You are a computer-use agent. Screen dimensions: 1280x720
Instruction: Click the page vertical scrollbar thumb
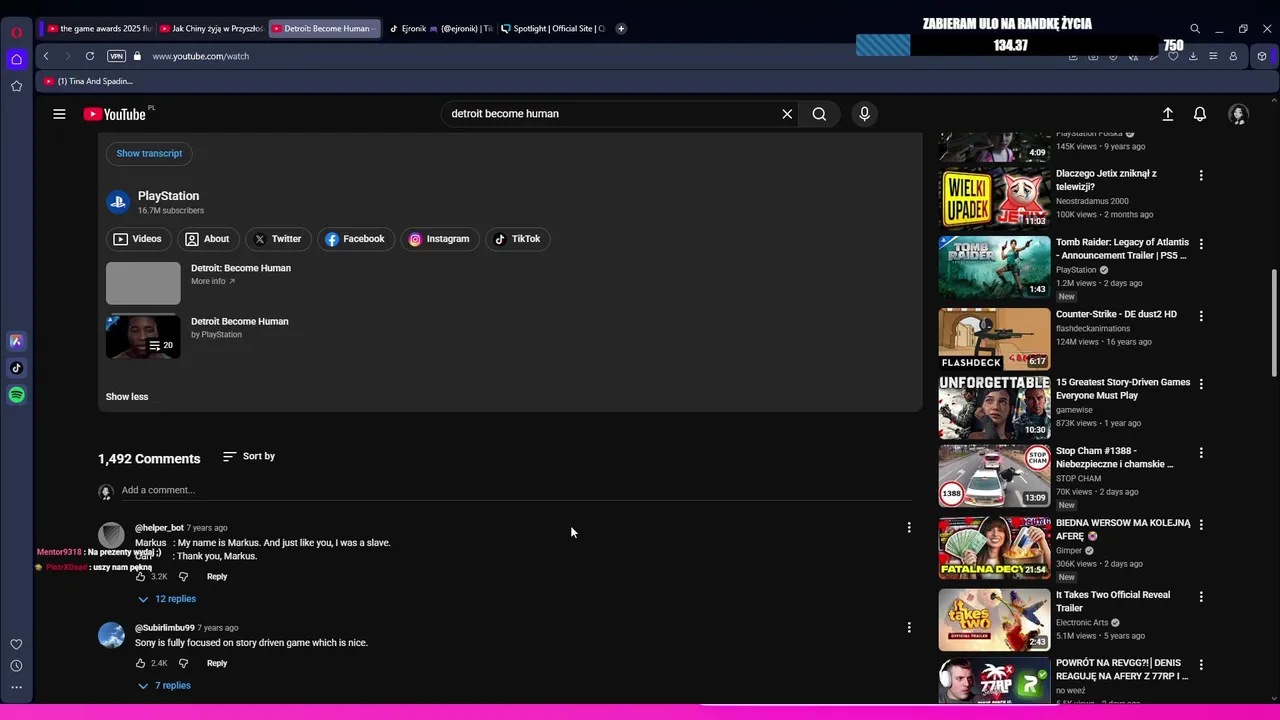pos(1274,324)
